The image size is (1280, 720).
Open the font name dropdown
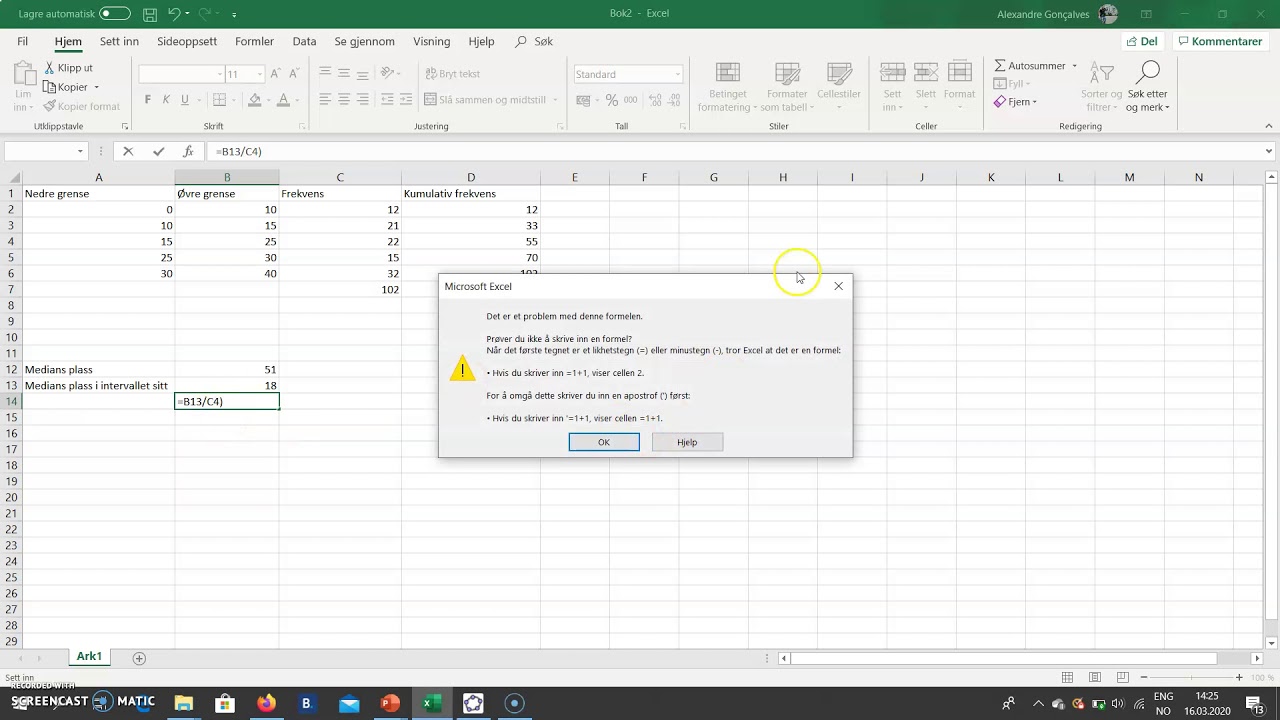point(220,74)
